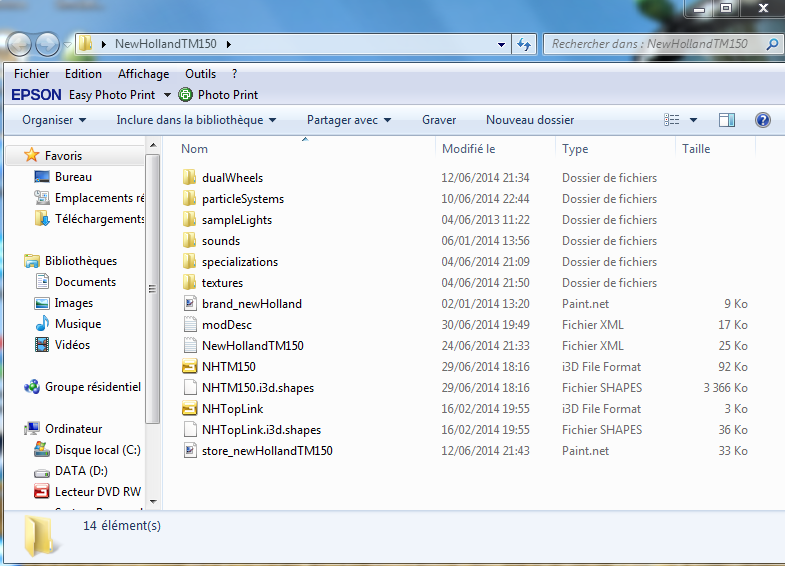The width and height of the screenshot is (785, 566).
Task: Click the Back navigation arrow button
Action: (20, 44)
